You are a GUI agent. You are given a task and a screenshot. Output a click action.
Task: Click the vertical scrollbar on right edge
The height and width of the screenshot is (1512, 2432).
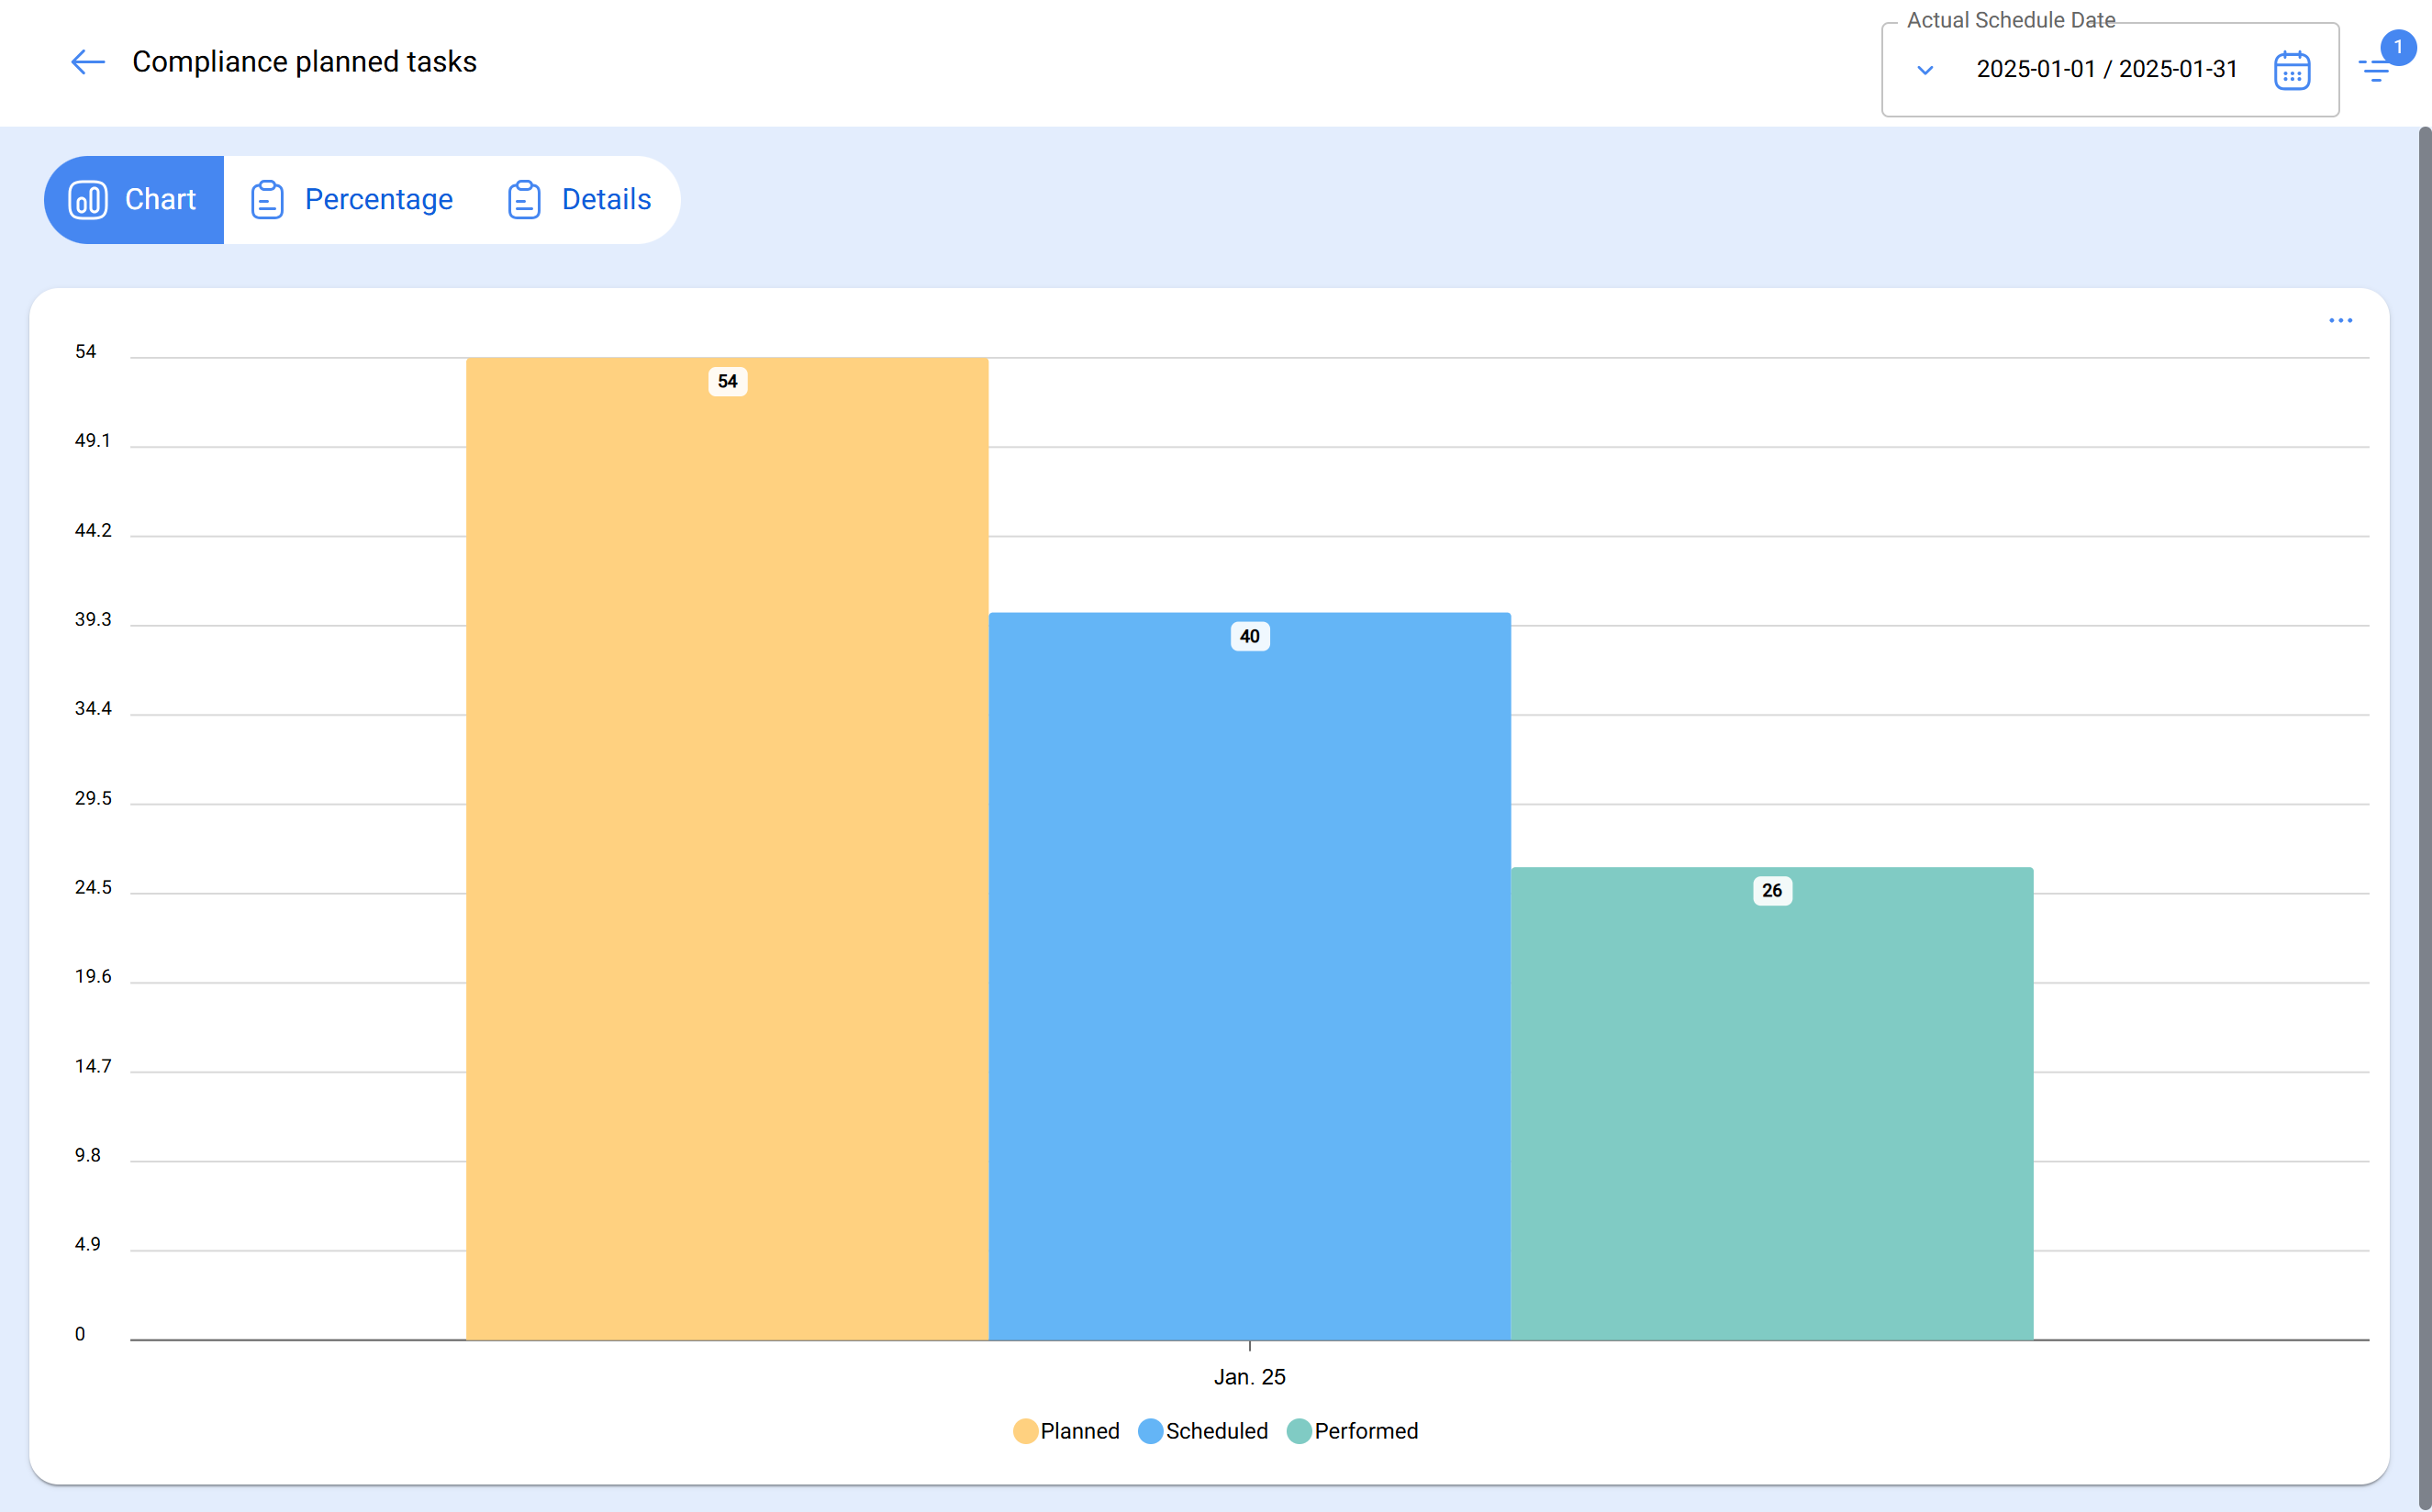2424,800
